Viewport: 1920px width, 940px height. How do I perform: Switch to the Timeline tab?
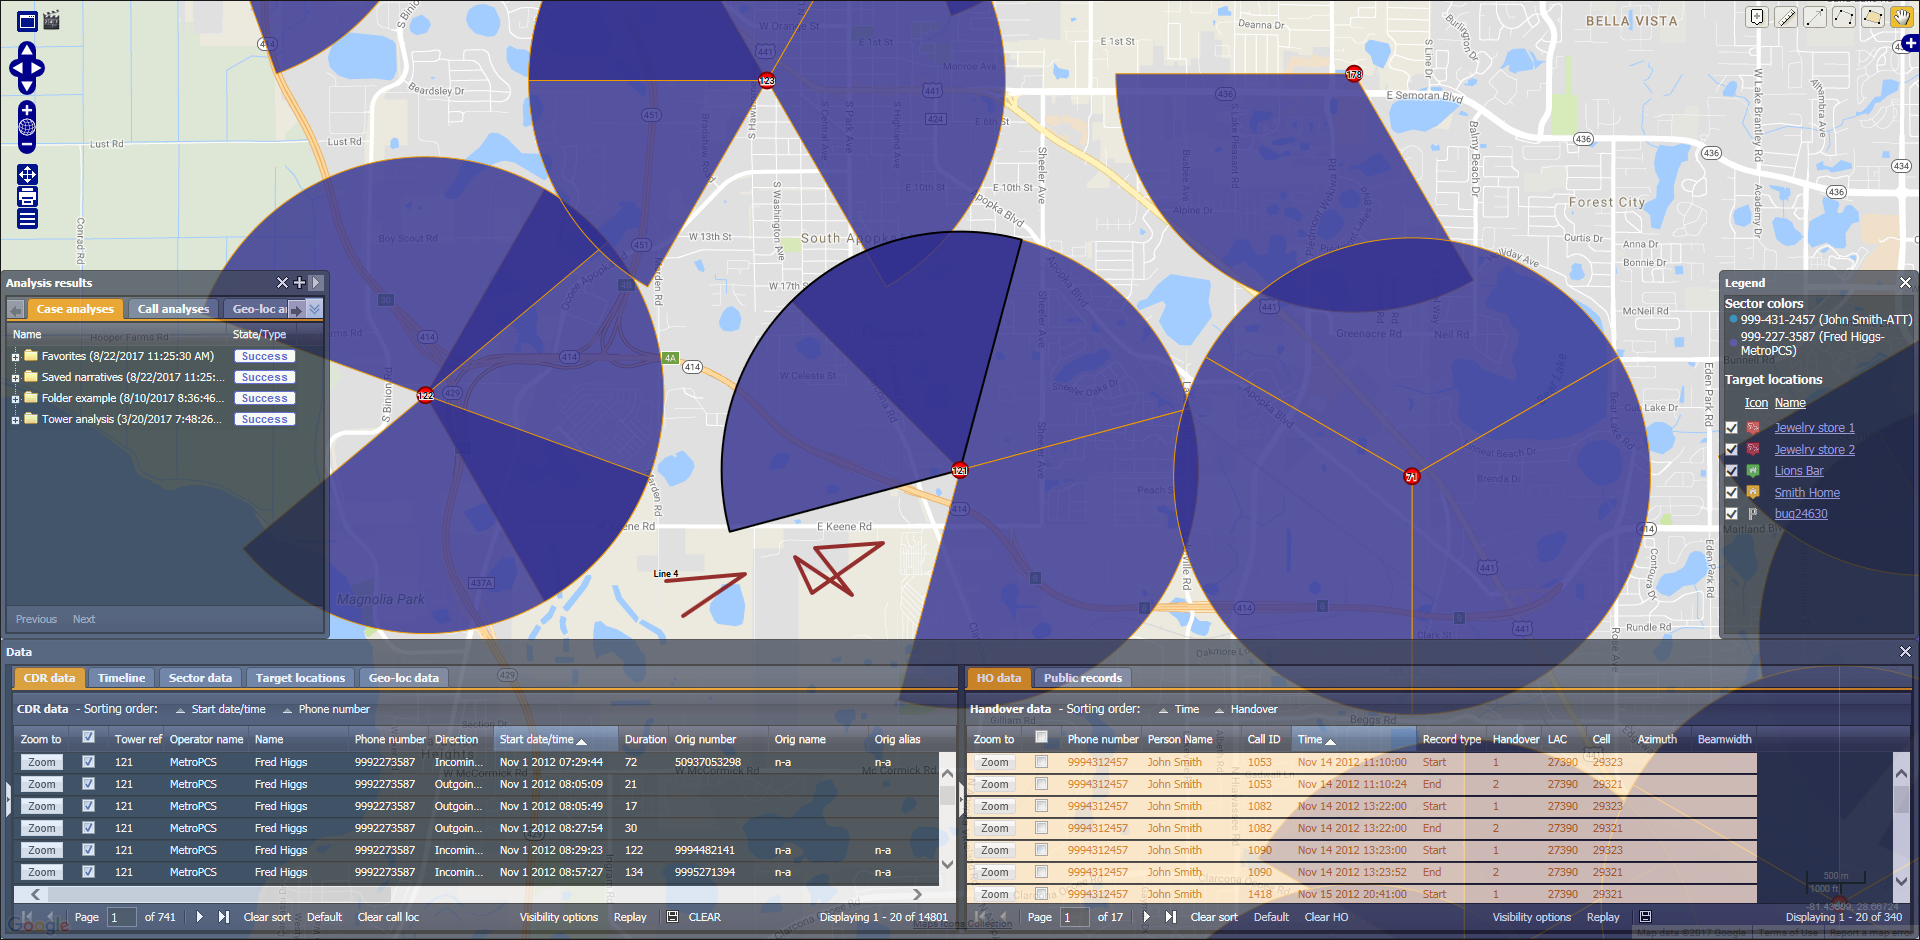click(121, 678)
